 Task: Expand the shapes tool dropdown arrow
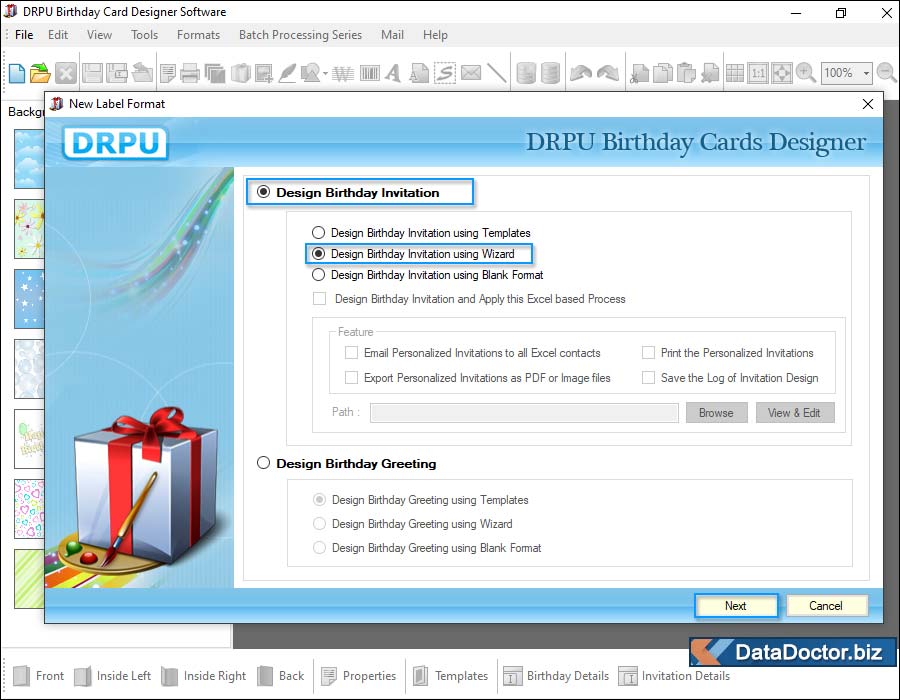(325, 73)
